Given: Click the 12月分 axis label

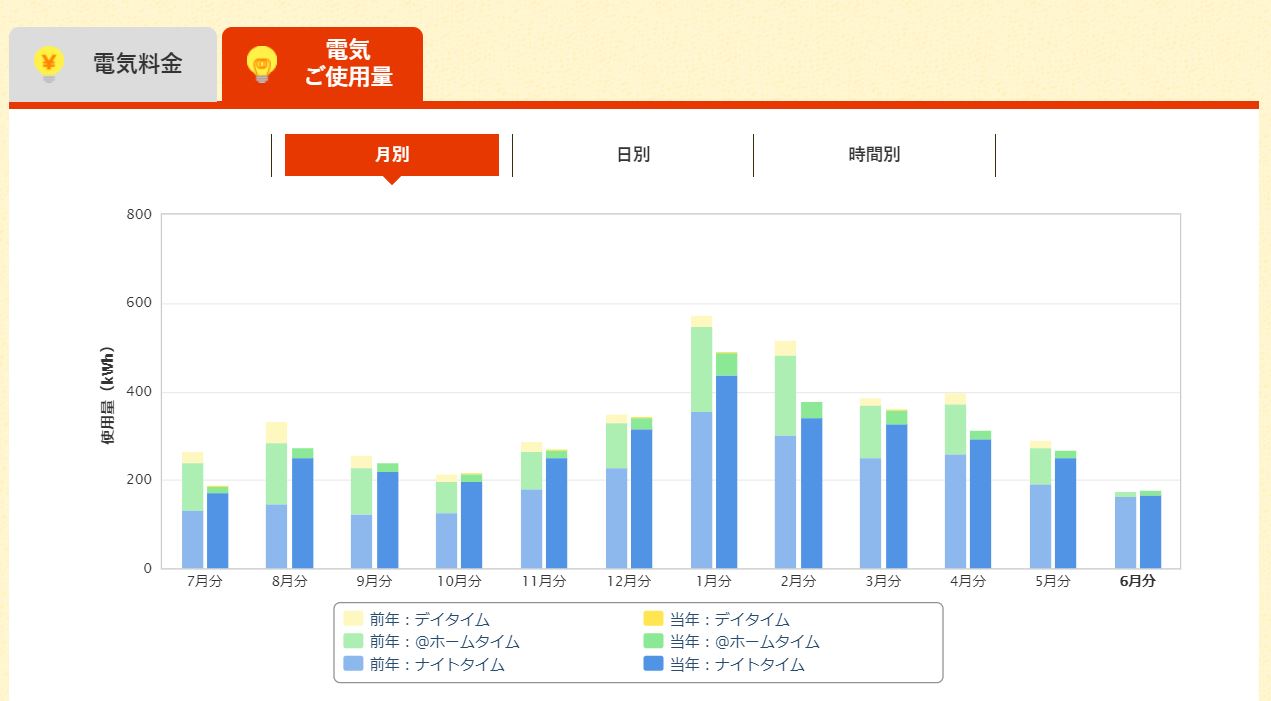Looking at the screenshot, I should pyautogui.click(x=628, y=581).
